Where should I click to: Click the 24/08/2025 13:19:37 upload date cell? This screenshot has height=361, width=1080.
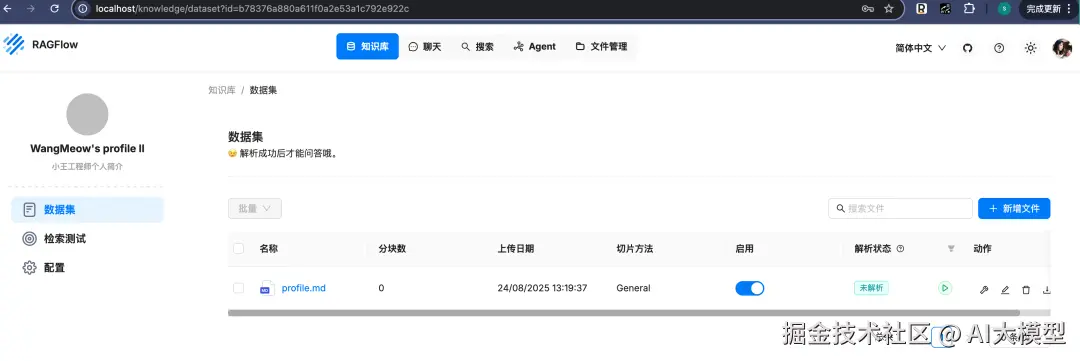(542, 288)
